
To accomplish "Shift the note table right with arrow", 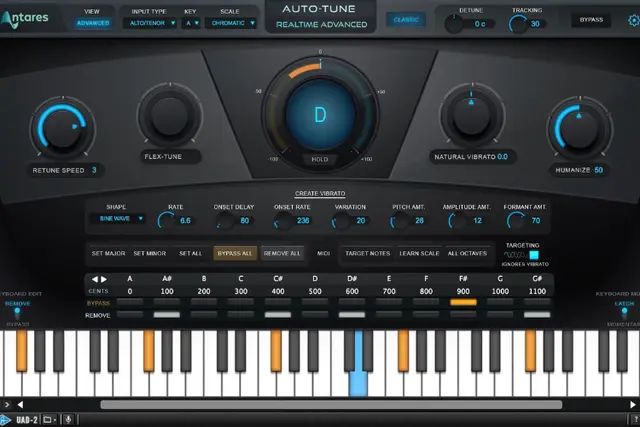I will (x=104, y=279).
